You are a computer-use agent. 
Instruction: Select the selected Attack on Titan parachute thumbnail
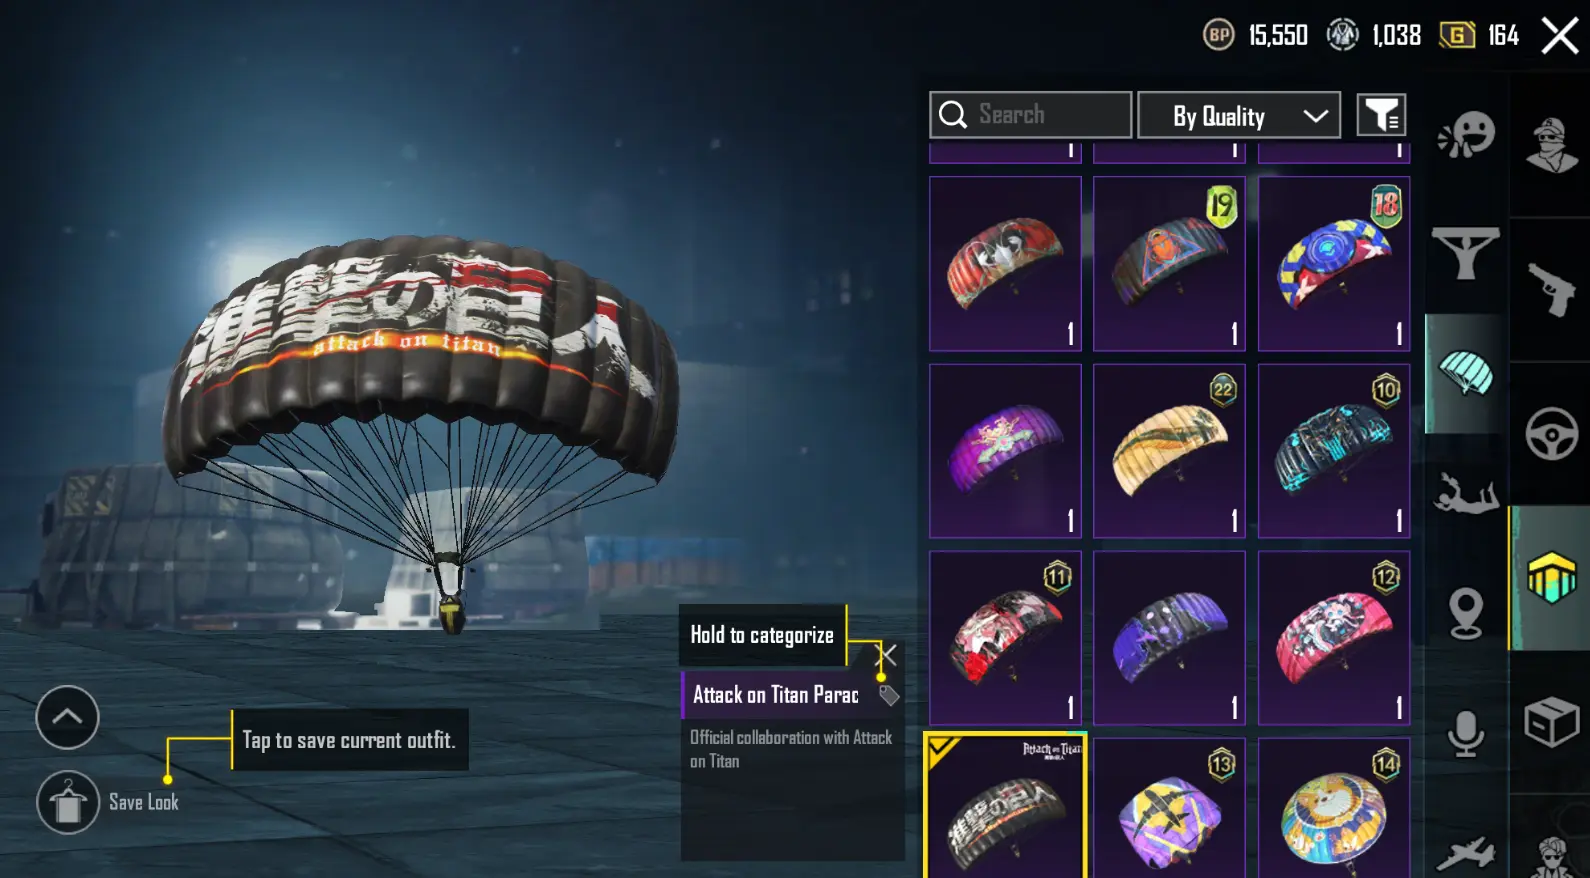point(1005,808)
